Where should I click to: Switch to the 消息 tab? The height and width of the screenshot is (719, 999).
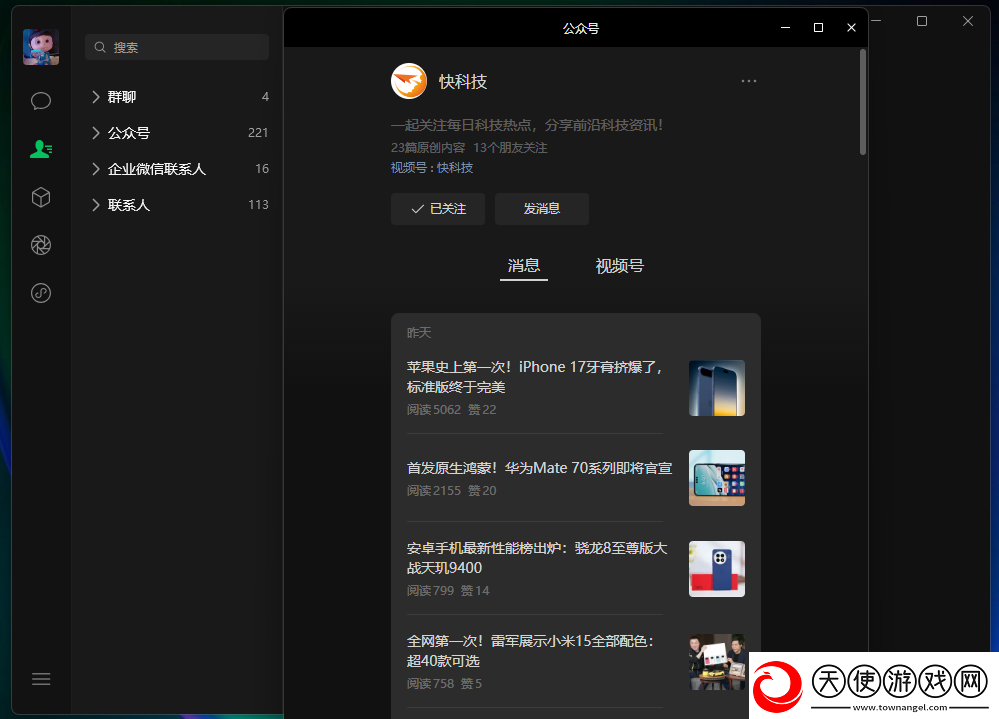(x=524, y=266)
